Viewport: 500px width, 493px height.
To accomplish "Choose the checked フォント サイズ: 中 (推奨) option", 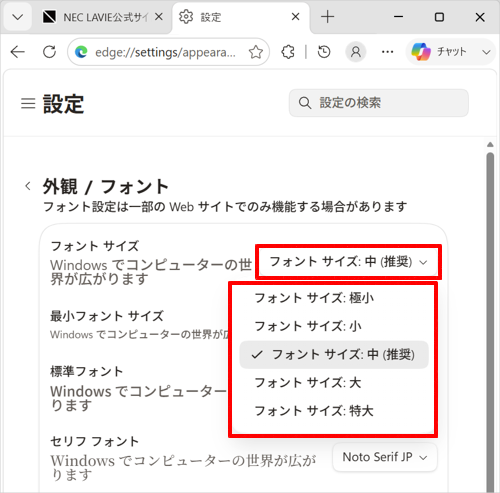I will point(334,355).
